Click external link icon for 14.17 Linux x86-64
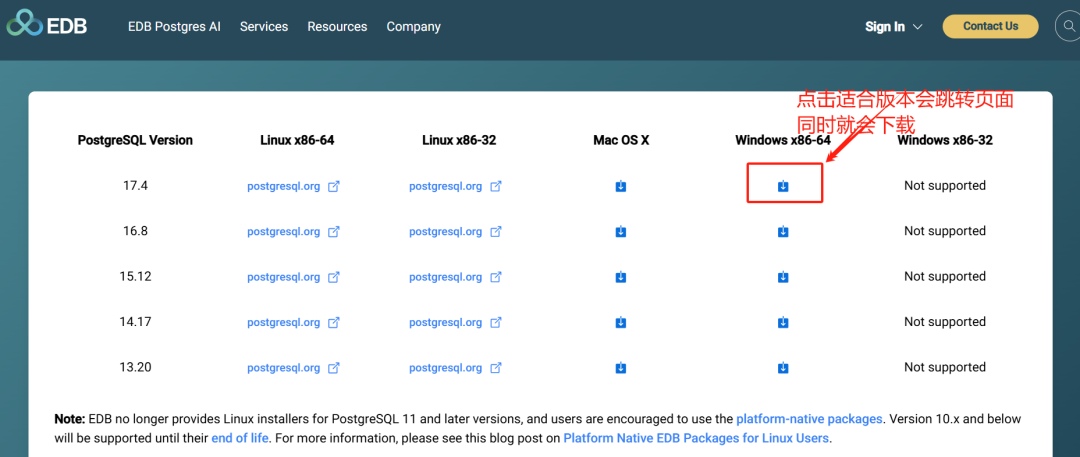Screen dimensions: 1080x457 334,323
